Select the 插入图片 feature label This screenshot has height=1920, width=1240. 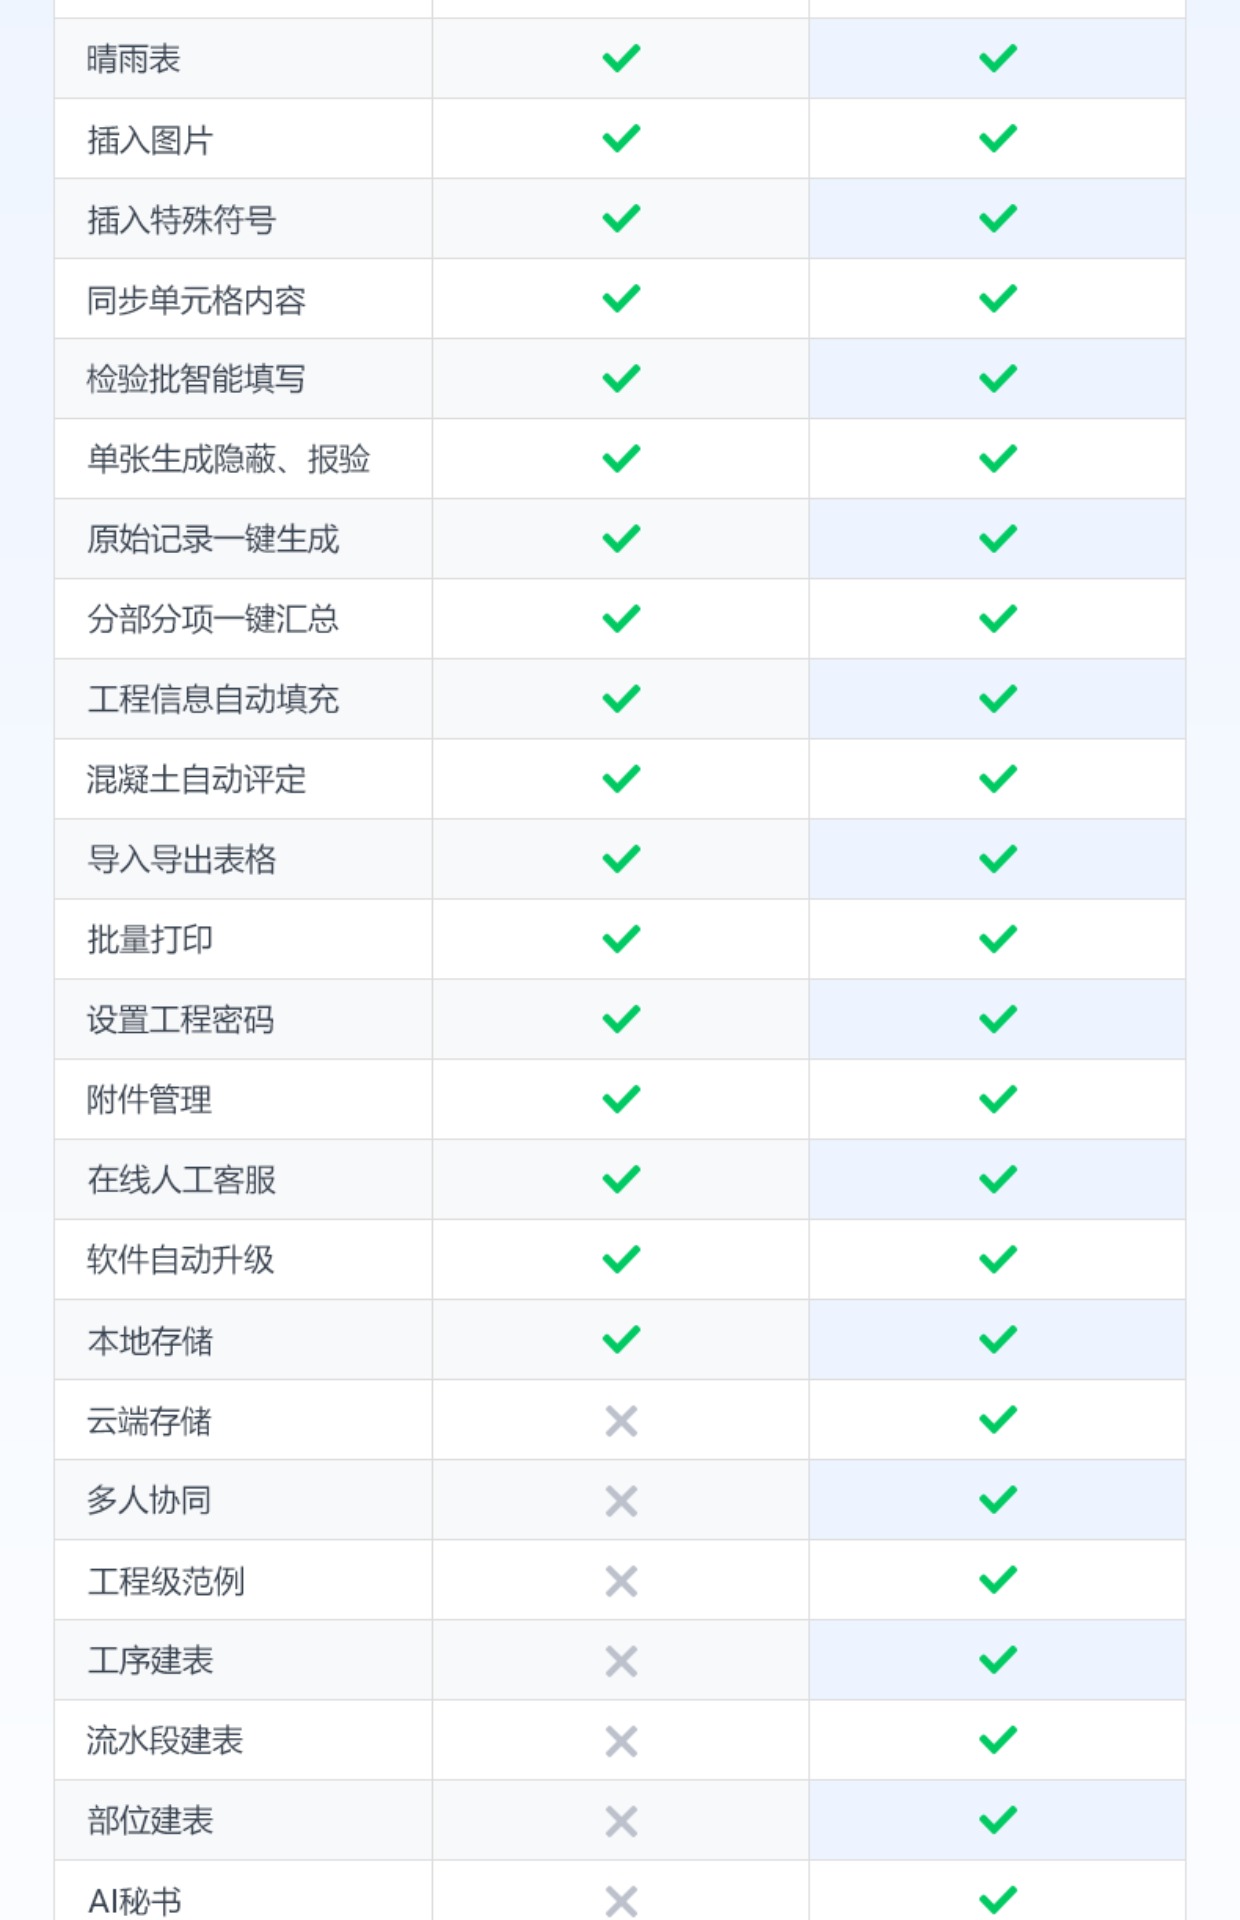click(150, 140)
